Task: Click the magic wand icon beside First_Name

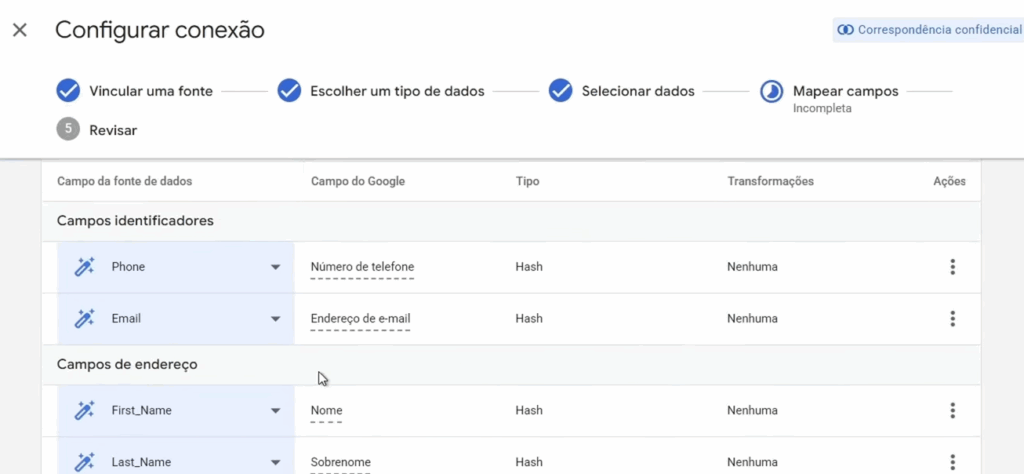Action: (85, 410)
